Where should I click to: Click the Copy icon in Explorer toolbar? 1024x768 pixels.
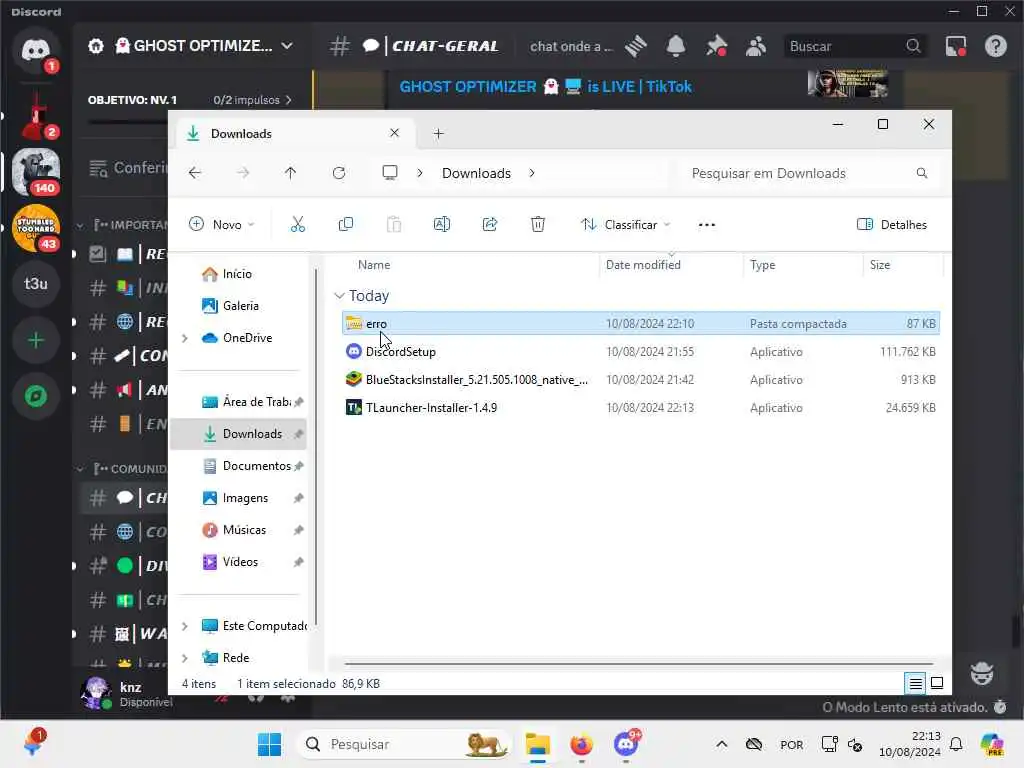(x=346, y=225)
